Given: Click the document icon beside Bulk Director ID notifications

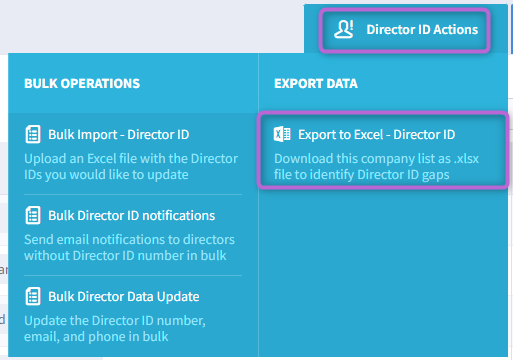Looking at the screenshot, I should point(33,215).
